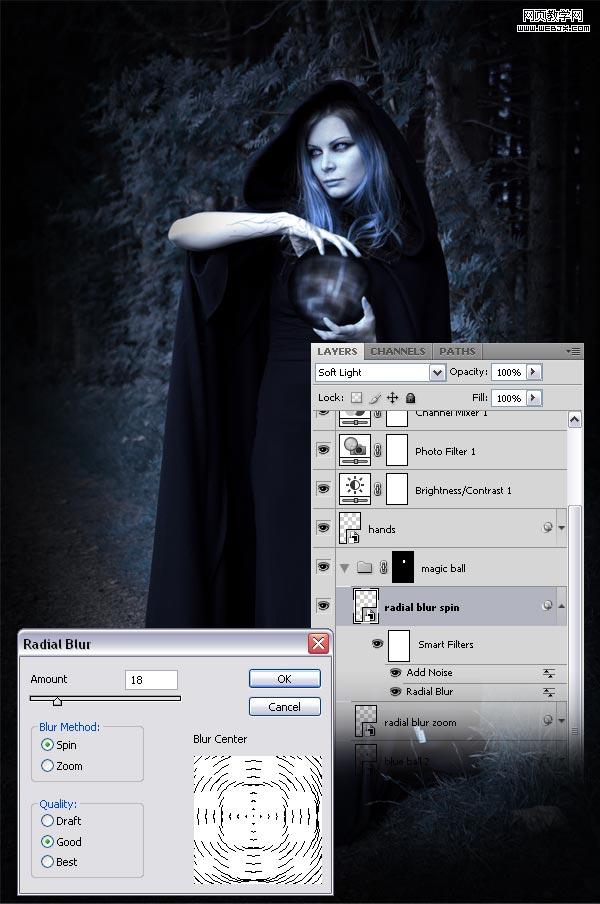The image size is (600, 904).
Task: Select Draft quality option
Action: pos(47,820)
